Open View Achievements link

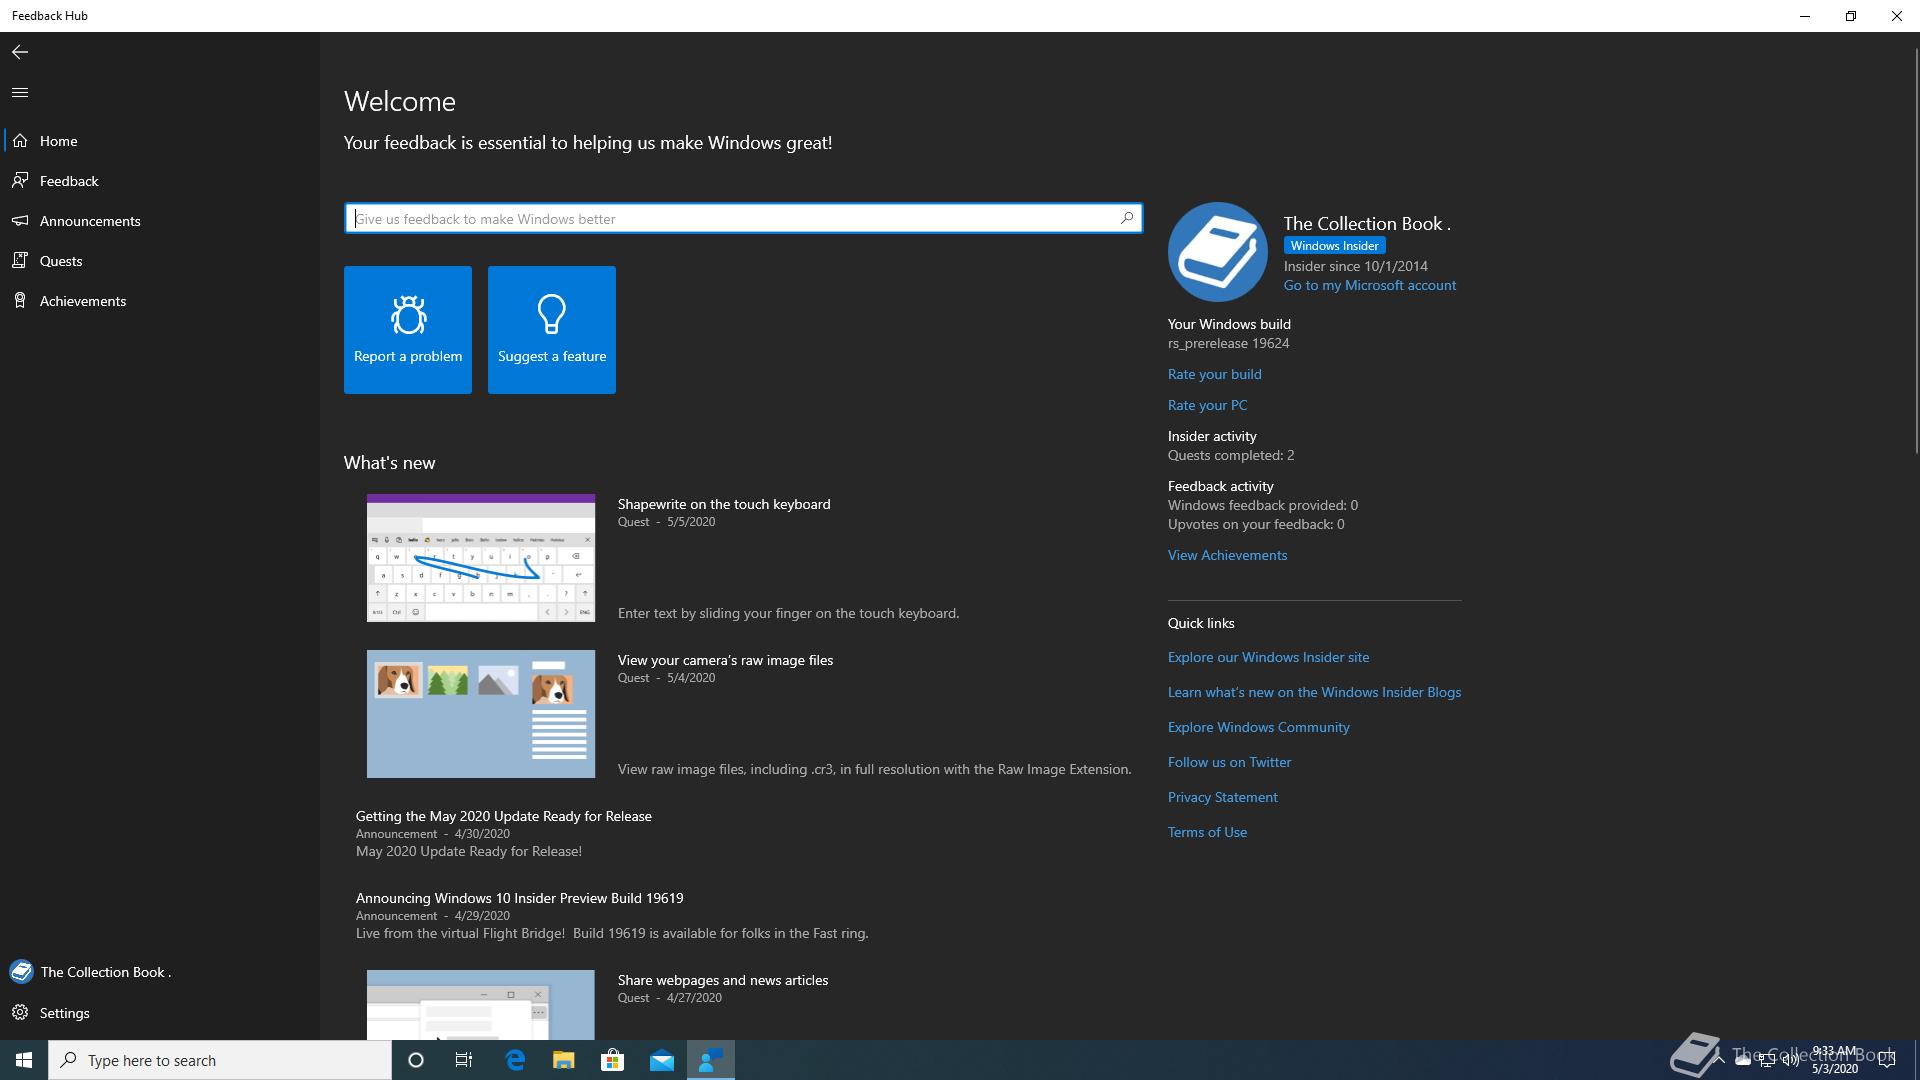[1227, 555]
